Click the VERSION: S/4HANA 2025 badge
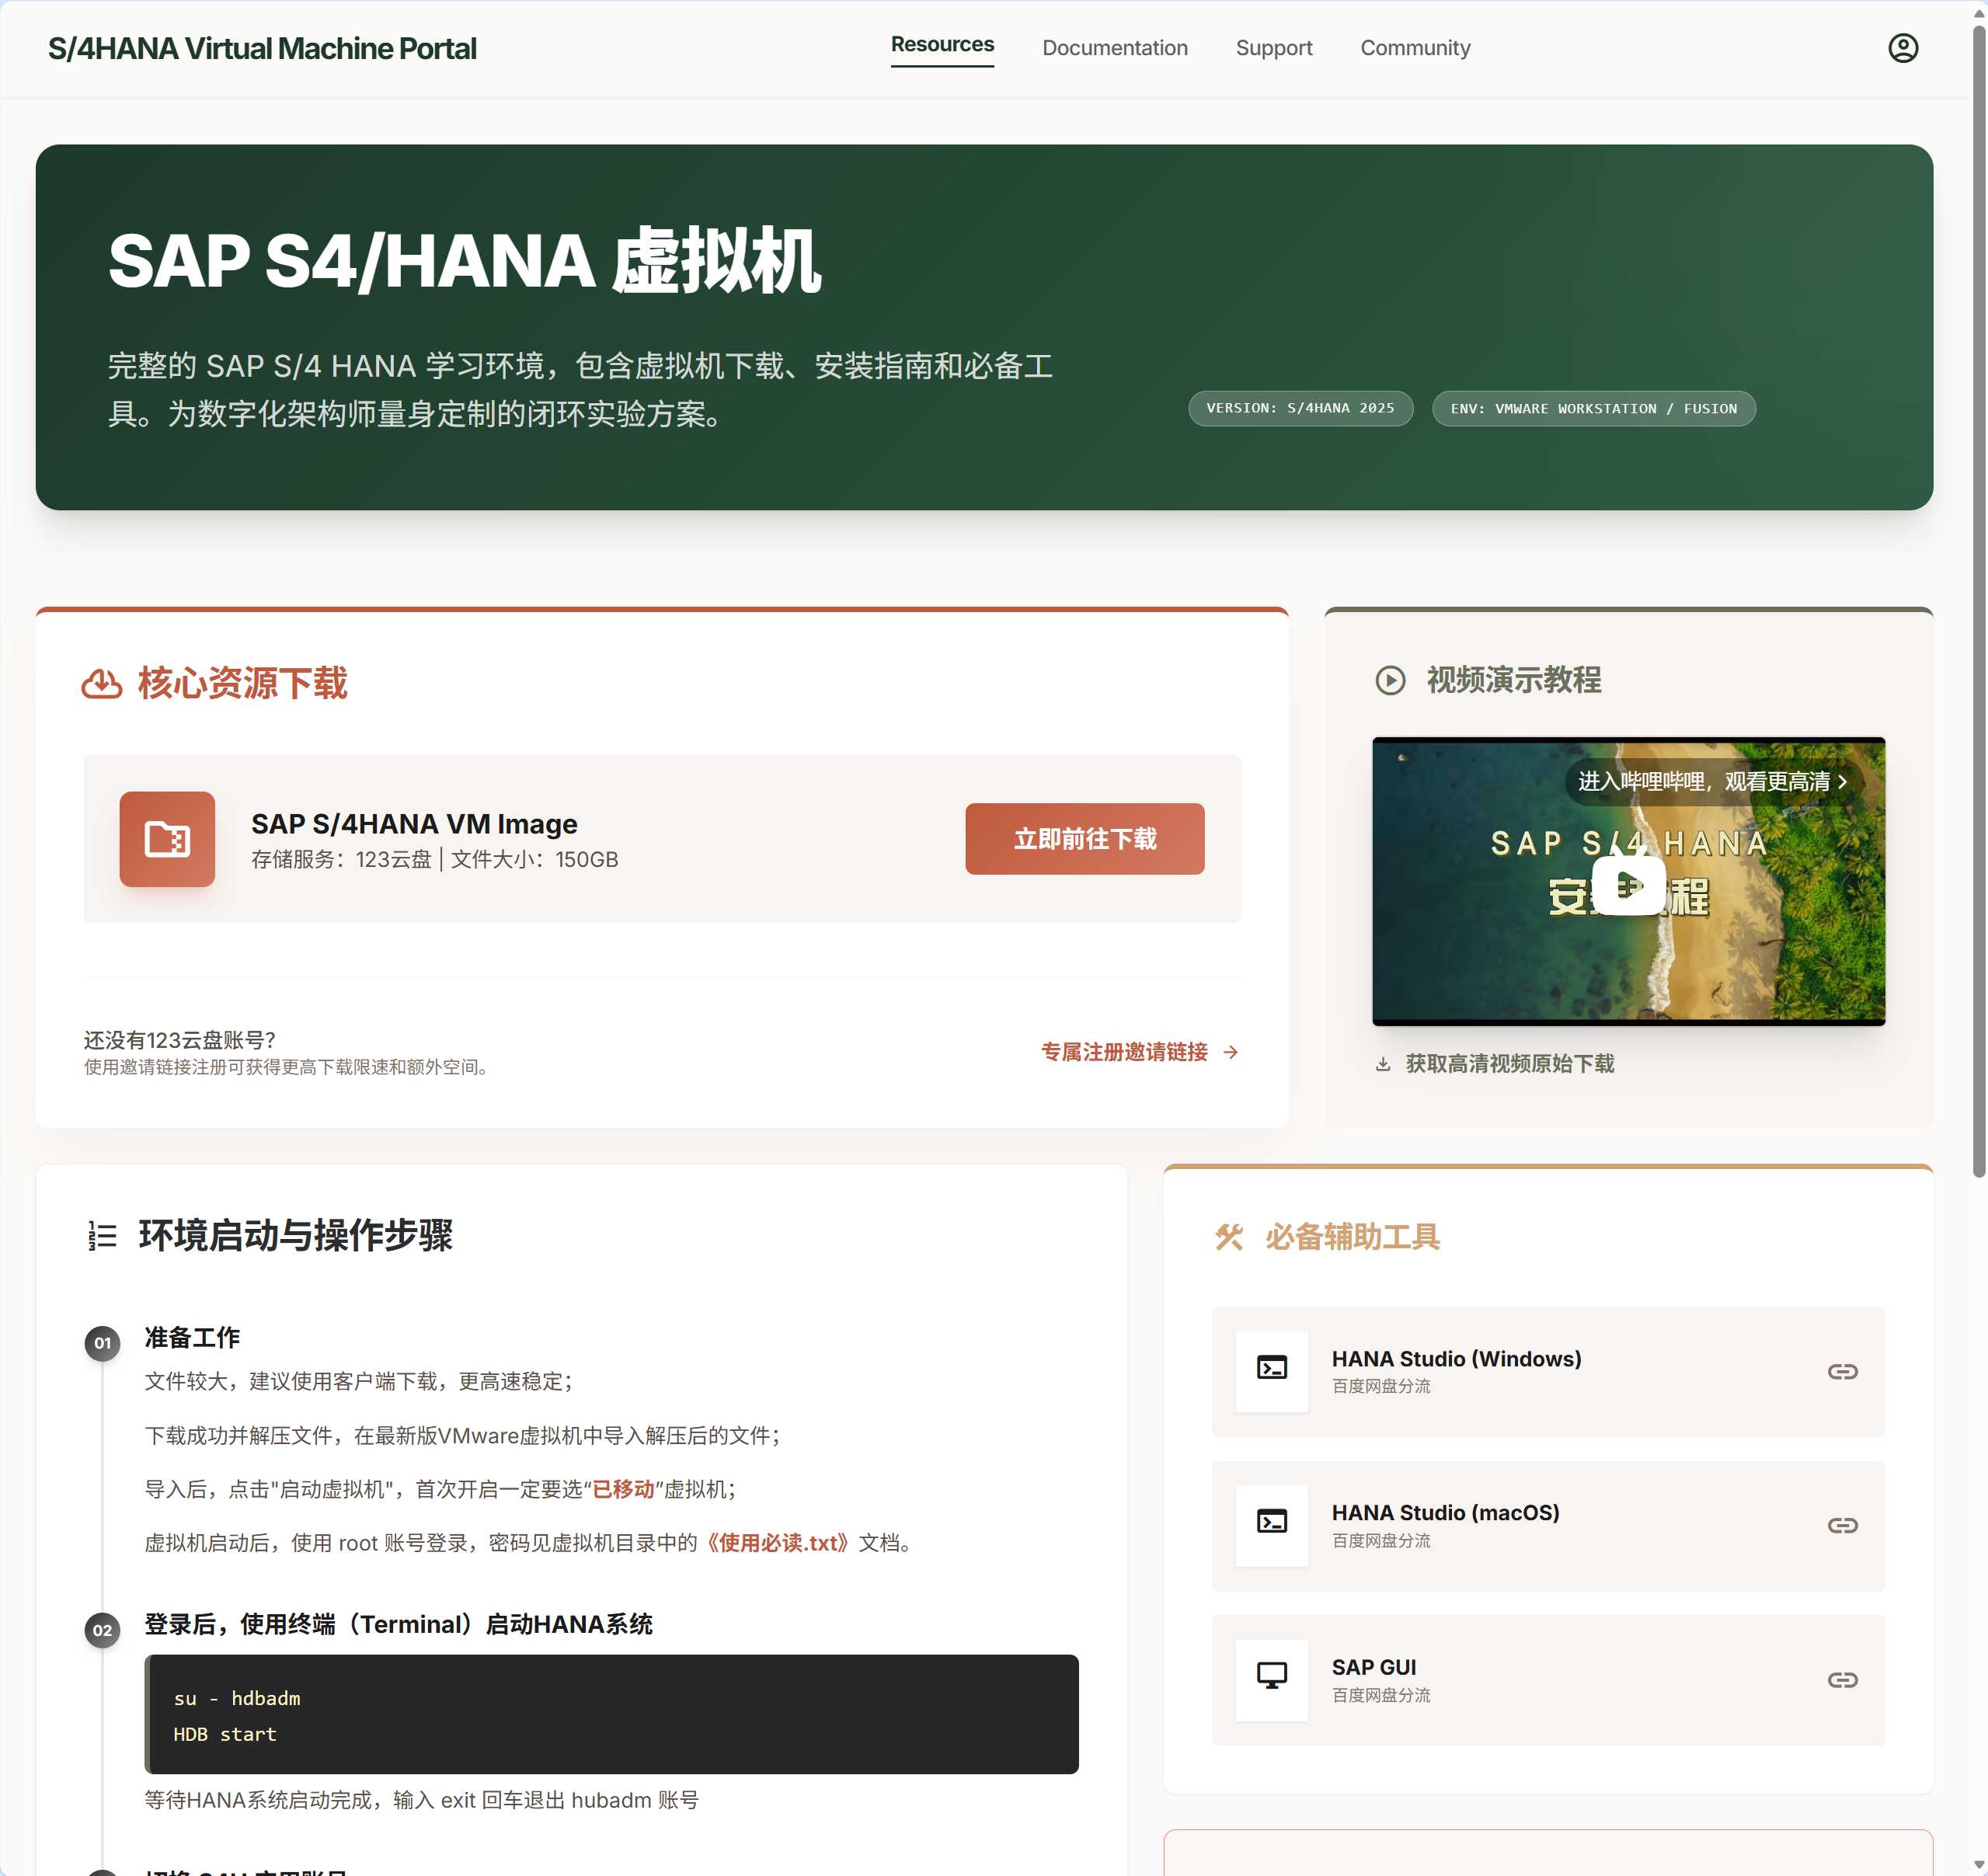 coord(1300,408)
